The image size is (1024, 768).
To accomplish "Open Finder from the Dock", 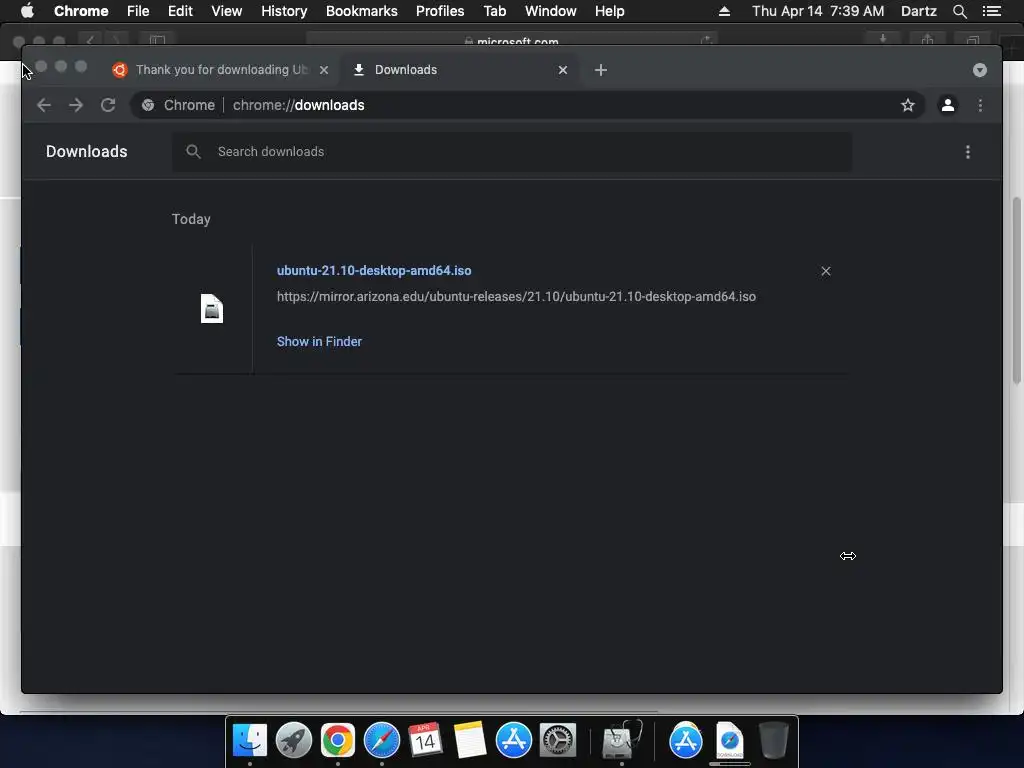I will point(249,741).
